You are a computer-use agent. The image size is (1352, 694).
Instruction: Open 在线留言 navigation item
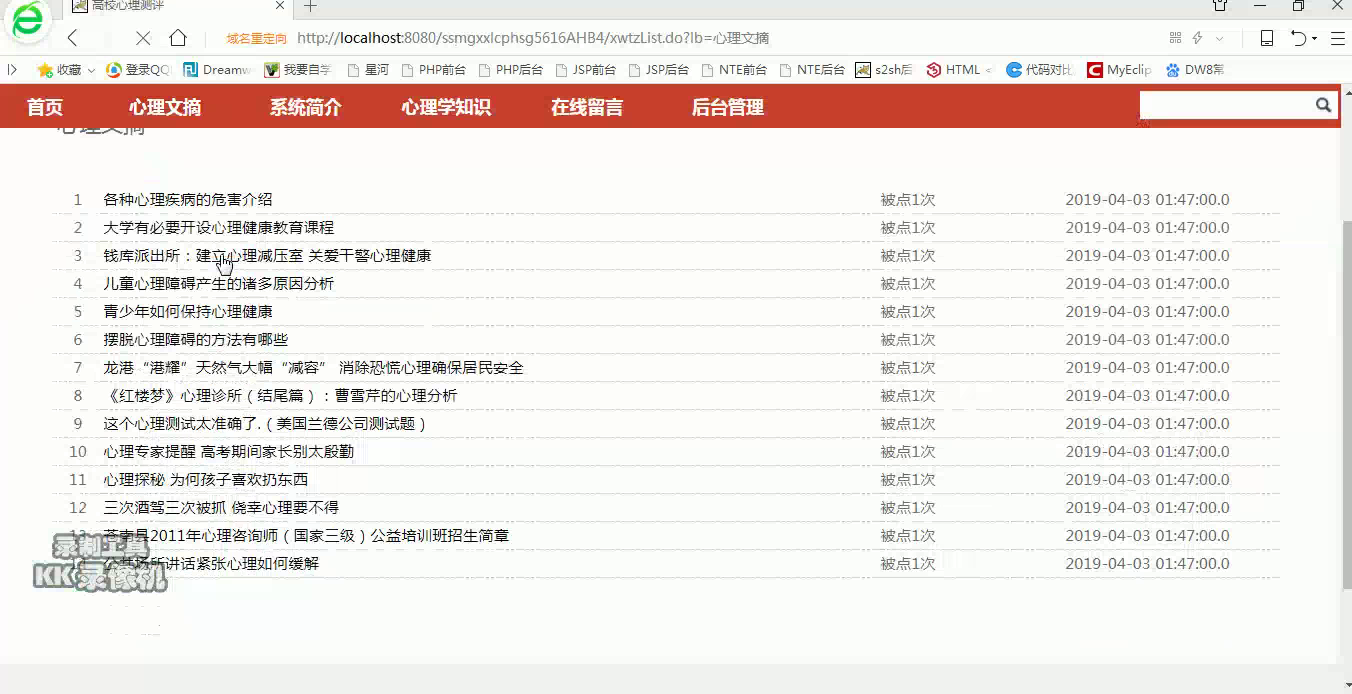tap(587, 107)
